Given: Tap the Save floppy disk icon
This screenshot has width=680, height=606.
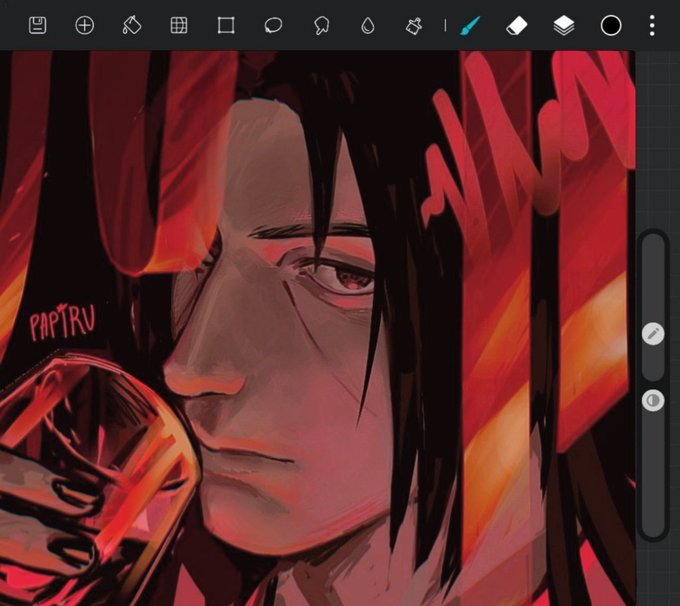Looking at the screenshot, I should pos(38,25).
